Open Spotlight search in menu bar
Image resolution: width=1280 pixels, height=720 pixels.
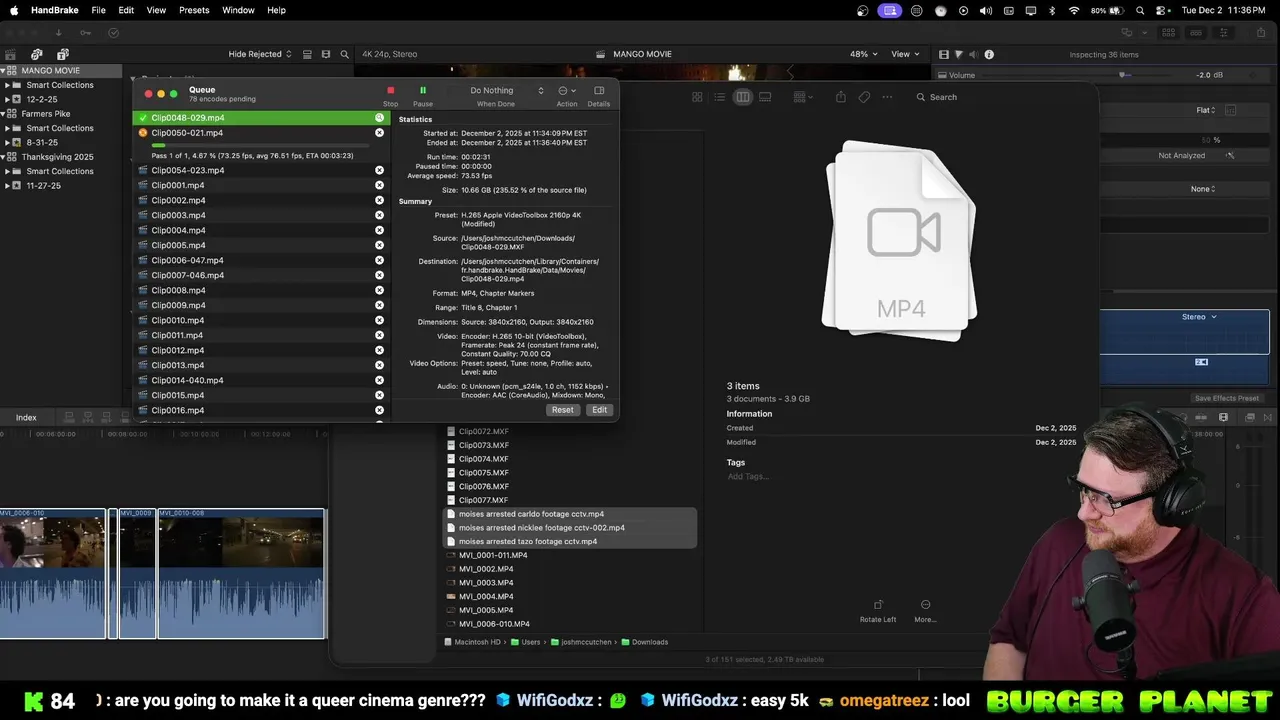(x=1141, y=10)
